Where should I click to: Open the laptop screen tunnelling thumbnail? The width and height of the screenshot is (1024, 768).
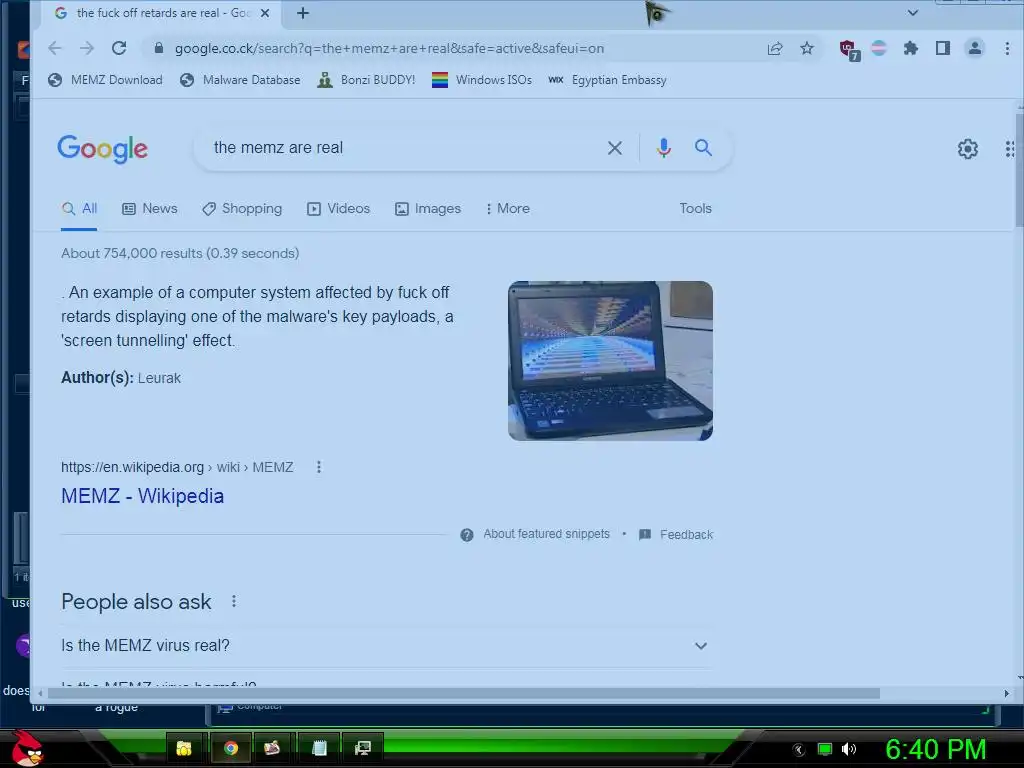pos(611,360)
